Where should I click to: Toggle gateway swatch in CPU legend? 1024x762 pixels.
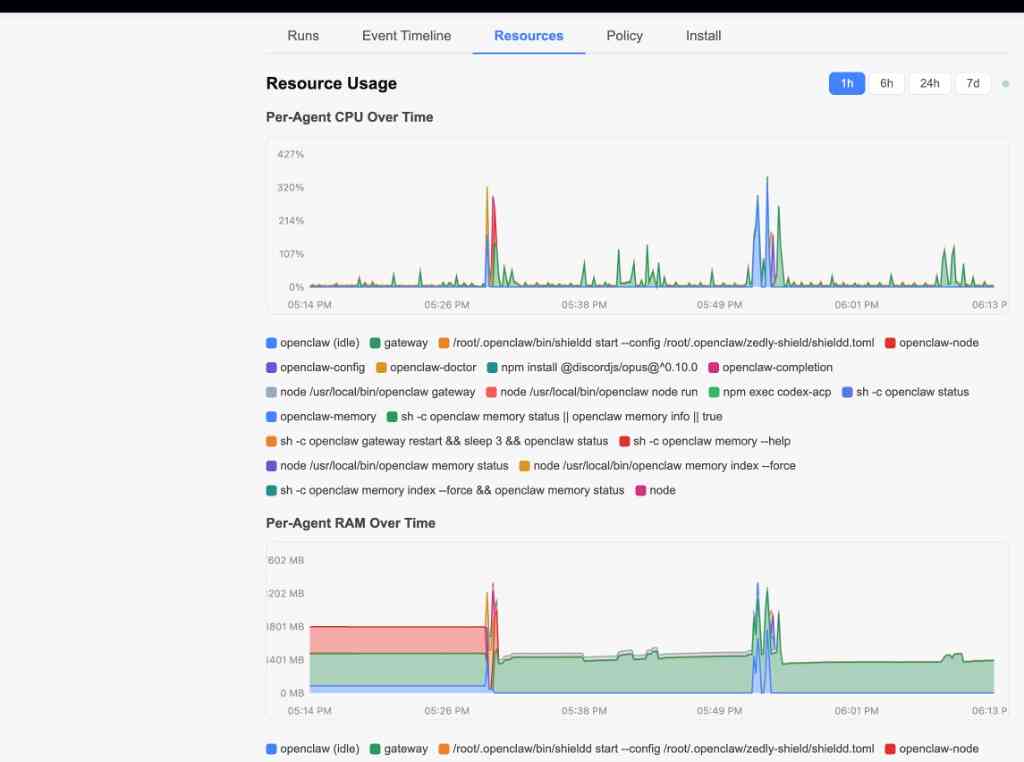375,343
